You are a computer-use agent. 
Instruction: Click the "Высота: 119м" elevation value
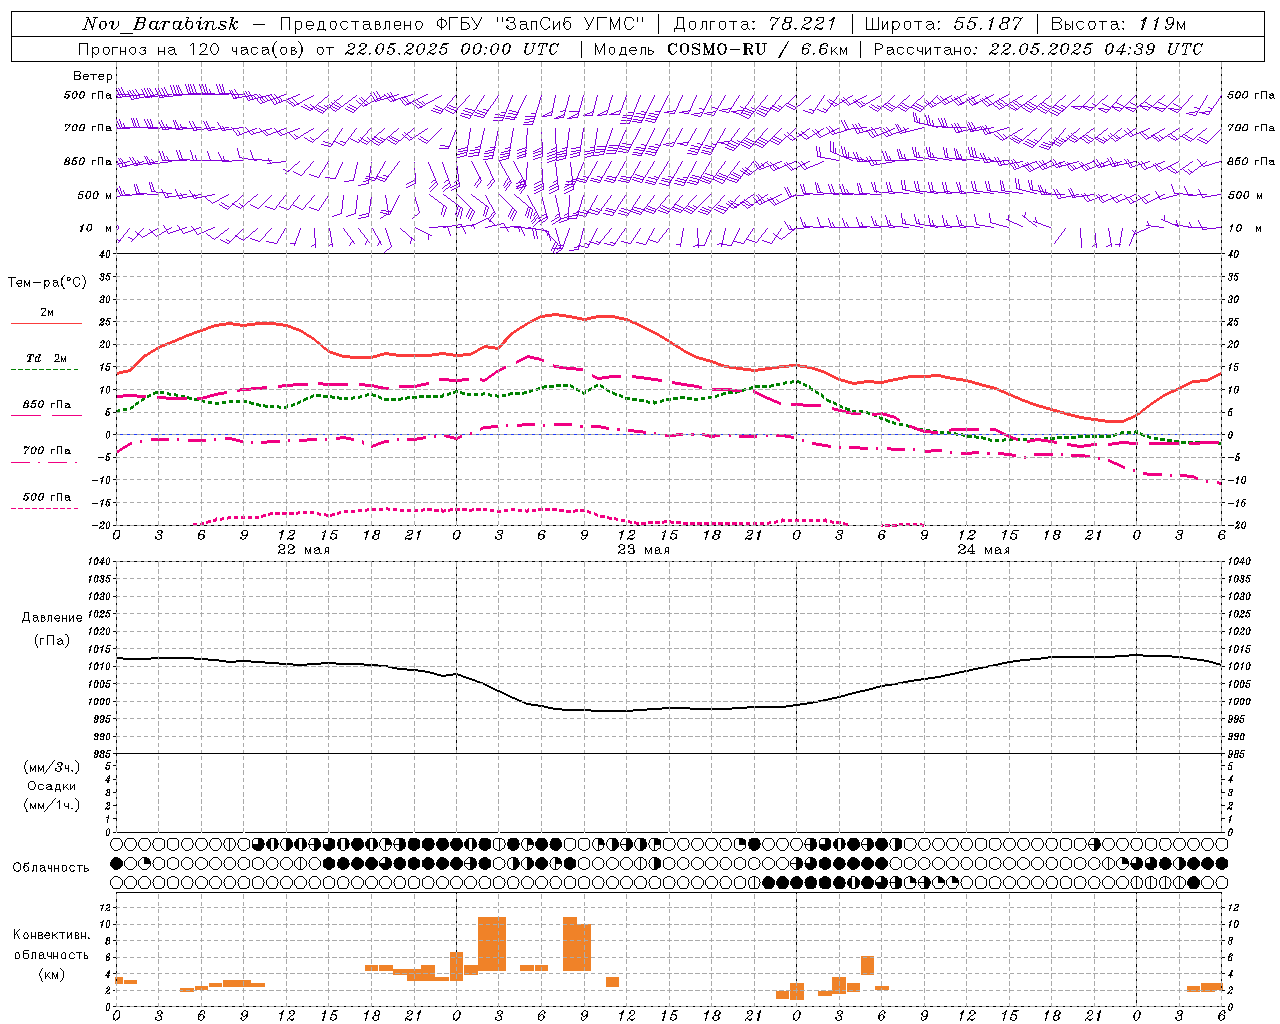coord(1121,24)
